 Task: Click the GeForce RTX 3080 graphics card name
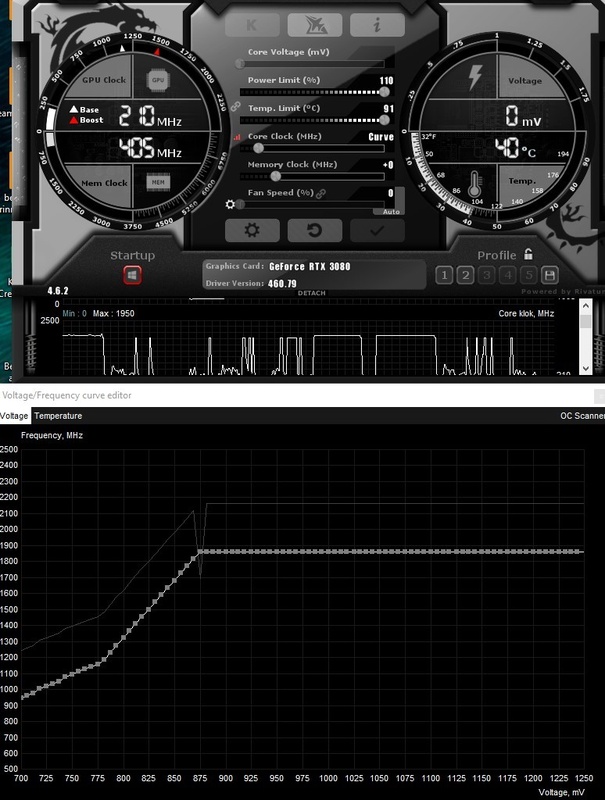[310, 266]
